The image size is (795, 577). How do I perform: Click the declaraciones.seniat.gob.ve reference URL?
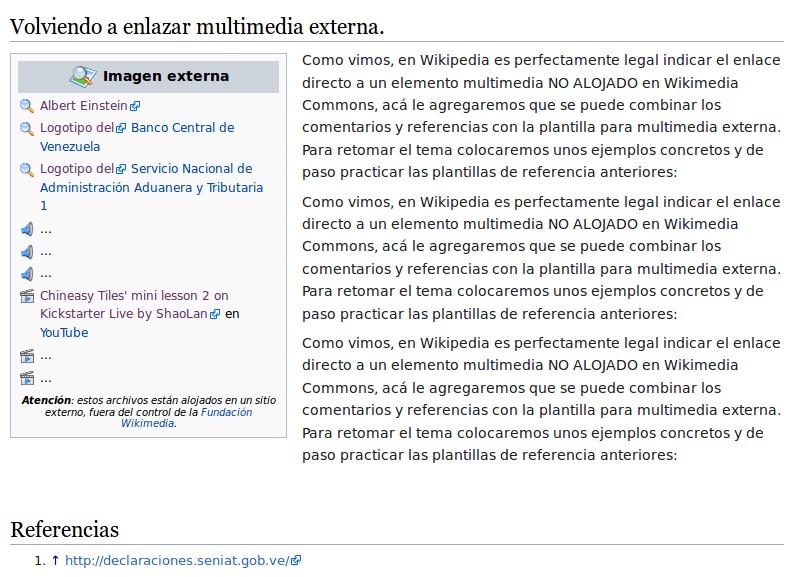pos(177,561)
